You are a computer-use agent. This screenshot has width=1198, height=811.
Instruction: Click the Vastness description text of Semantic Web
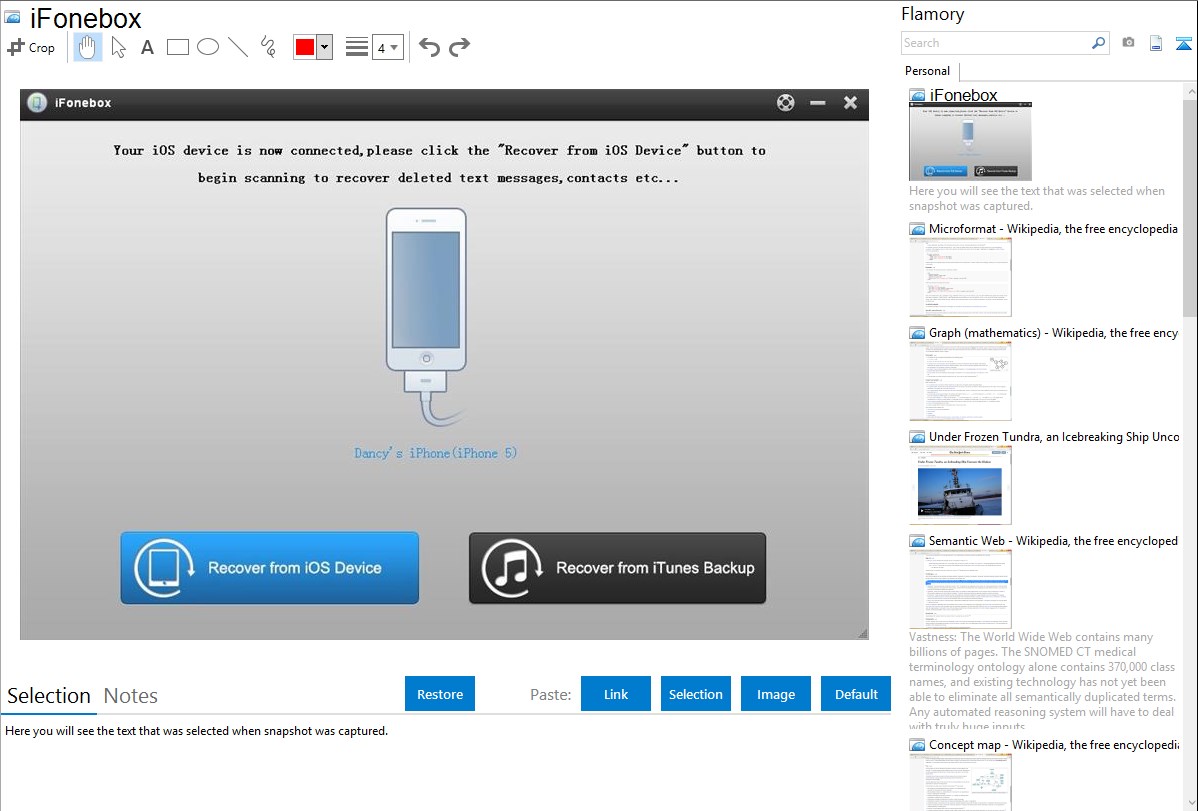tap(1042, 682)
